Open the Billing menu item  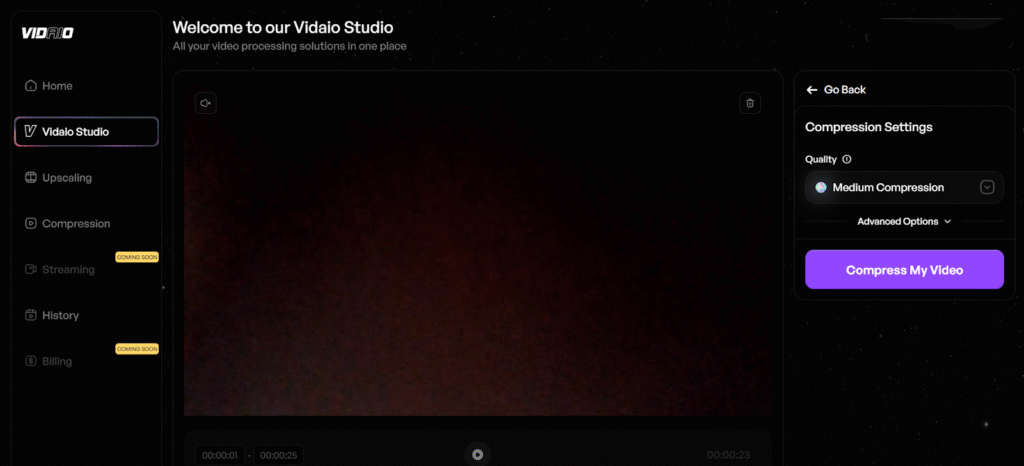(57, 361)
